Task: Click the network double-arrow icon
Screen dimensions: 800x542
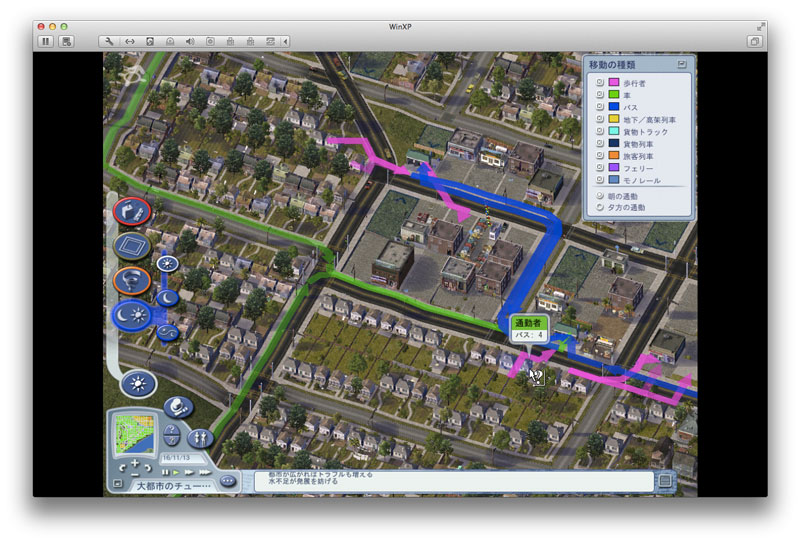Action: pos(130,41)
